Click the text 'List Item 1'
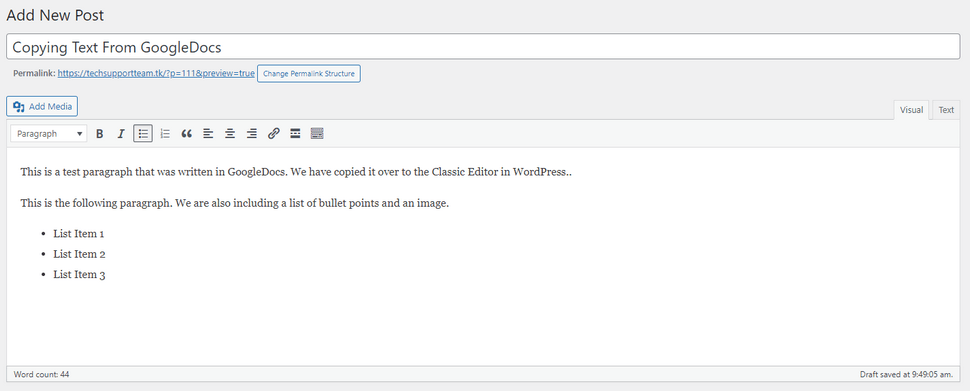Viewport: 970px width, 391px height. pos(79,234)
